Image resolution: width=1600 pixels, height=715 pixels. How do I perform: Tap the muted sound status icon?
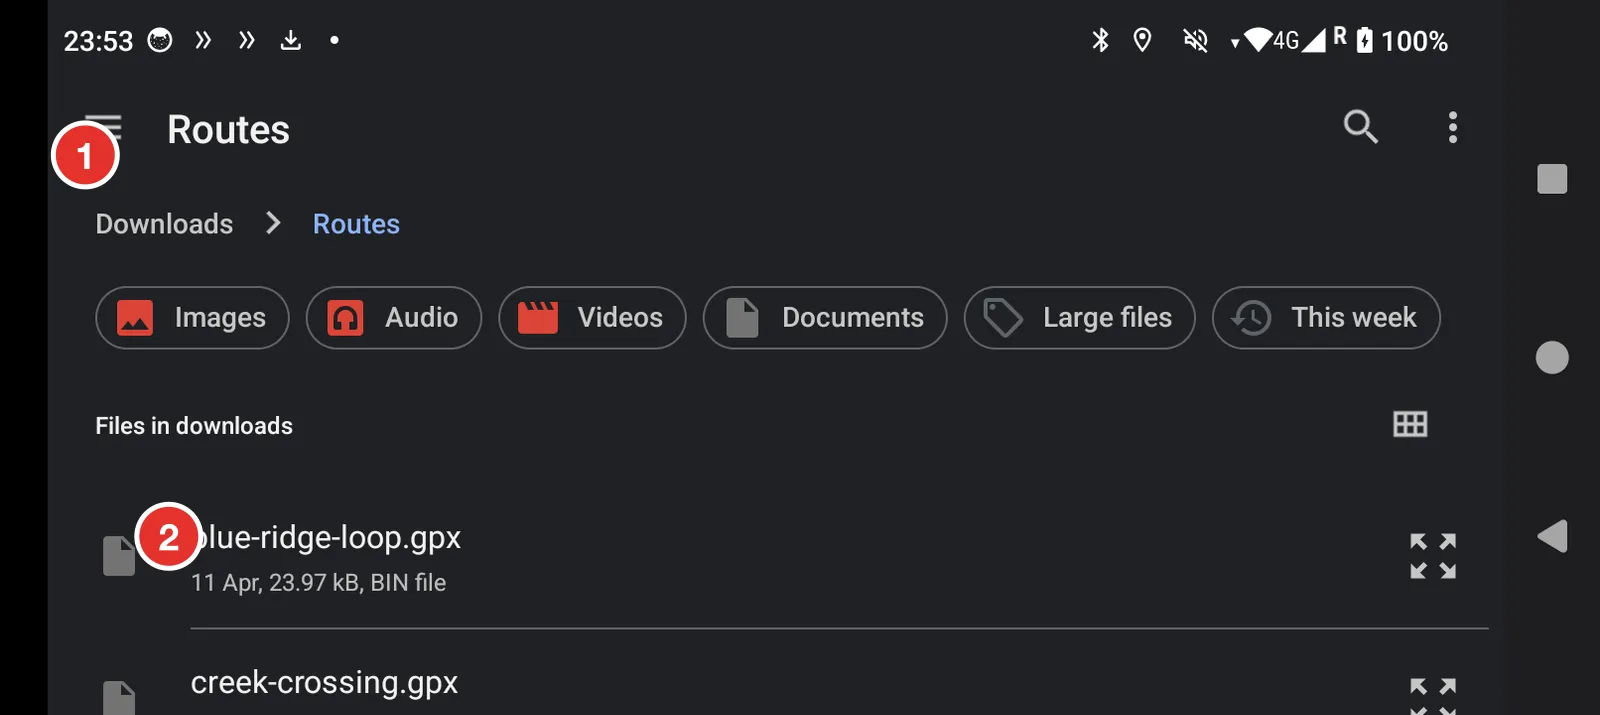click(1195, 40)
